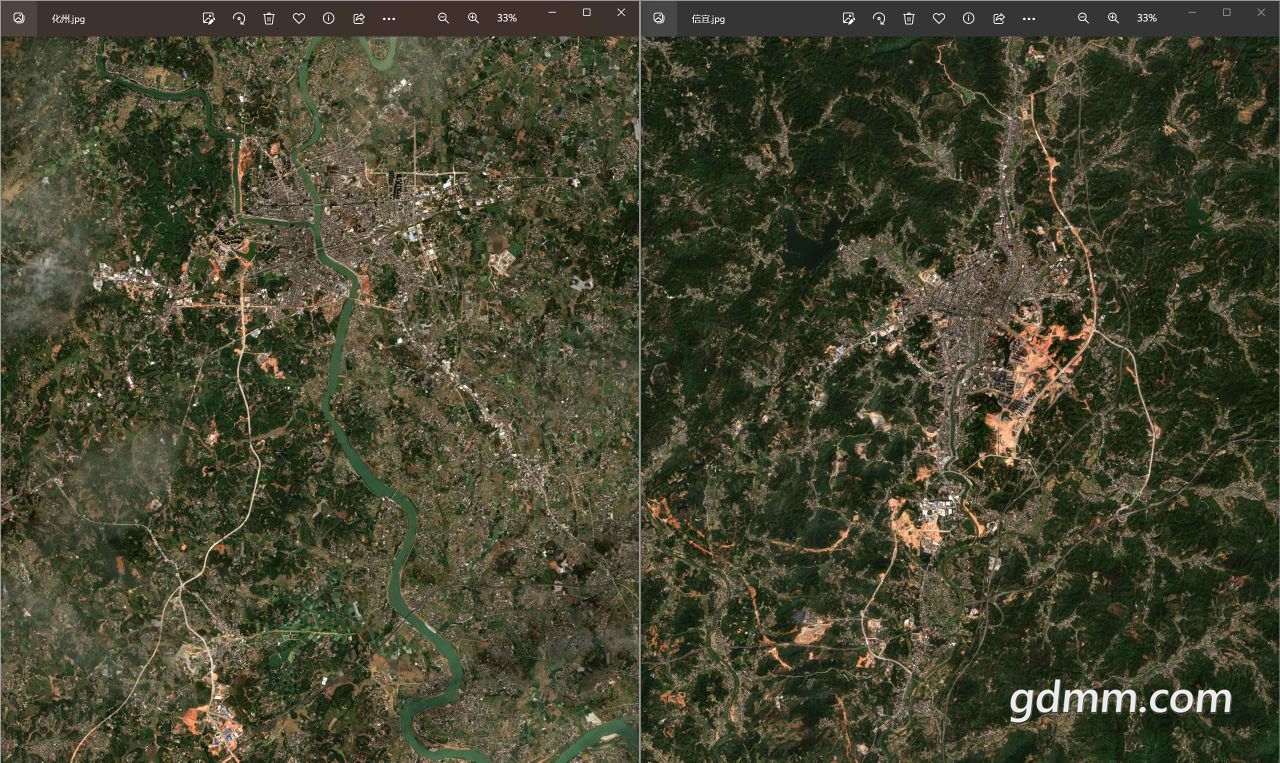Zoom out in the left photo window
1280x763 pixels.
[443, 18]
